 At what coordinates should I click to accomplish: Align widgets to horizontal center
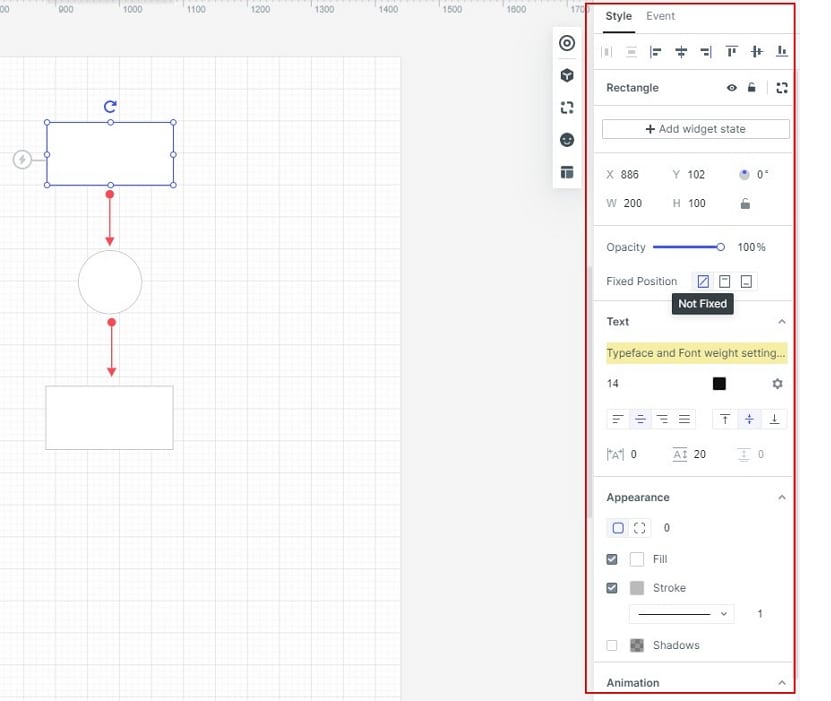click(x=681, y=51)
